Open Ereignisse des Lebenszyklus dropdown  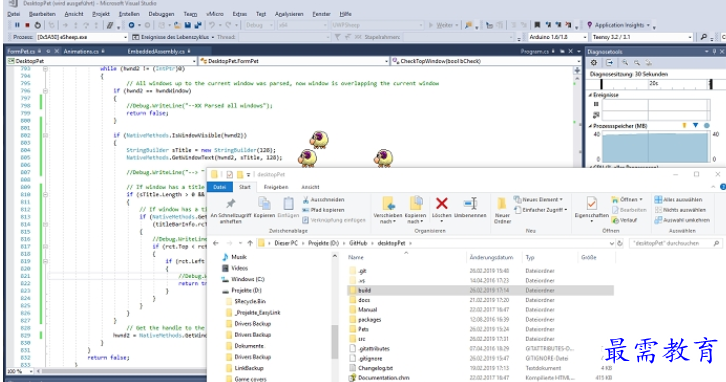[x=173, y=37]
